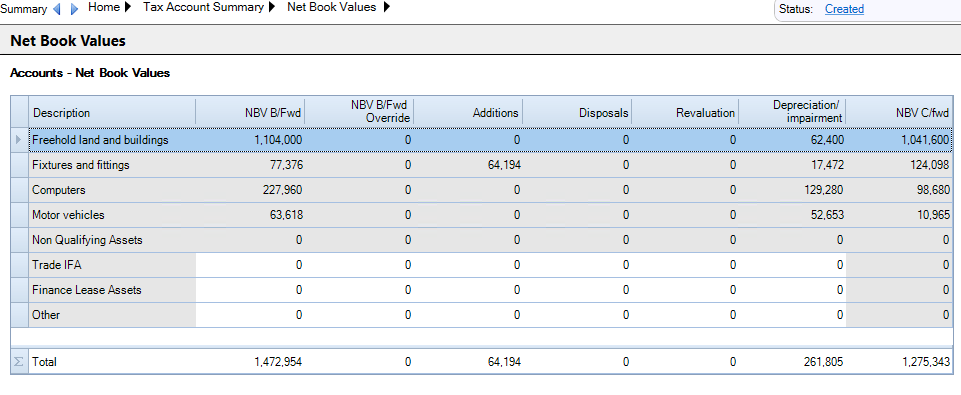Select the Other row
The height and width of the screenshot is (395, 961).
[482, 315]
